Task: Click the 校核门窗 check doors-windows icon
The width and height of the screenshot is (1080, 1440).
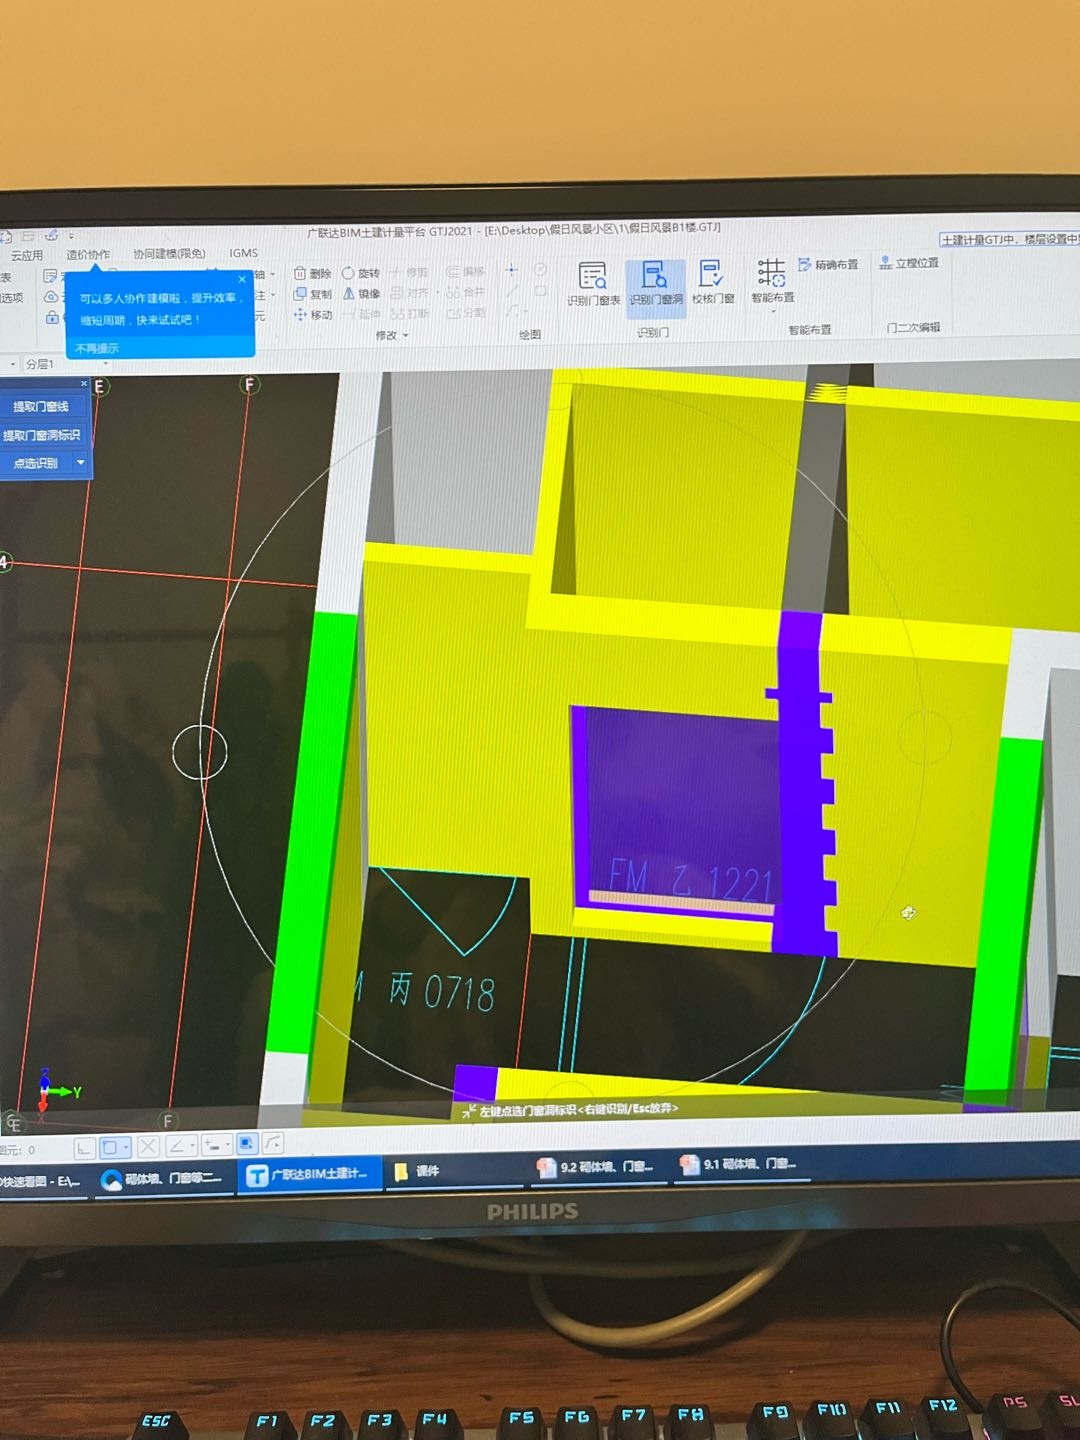Action: tap(712, 282)
